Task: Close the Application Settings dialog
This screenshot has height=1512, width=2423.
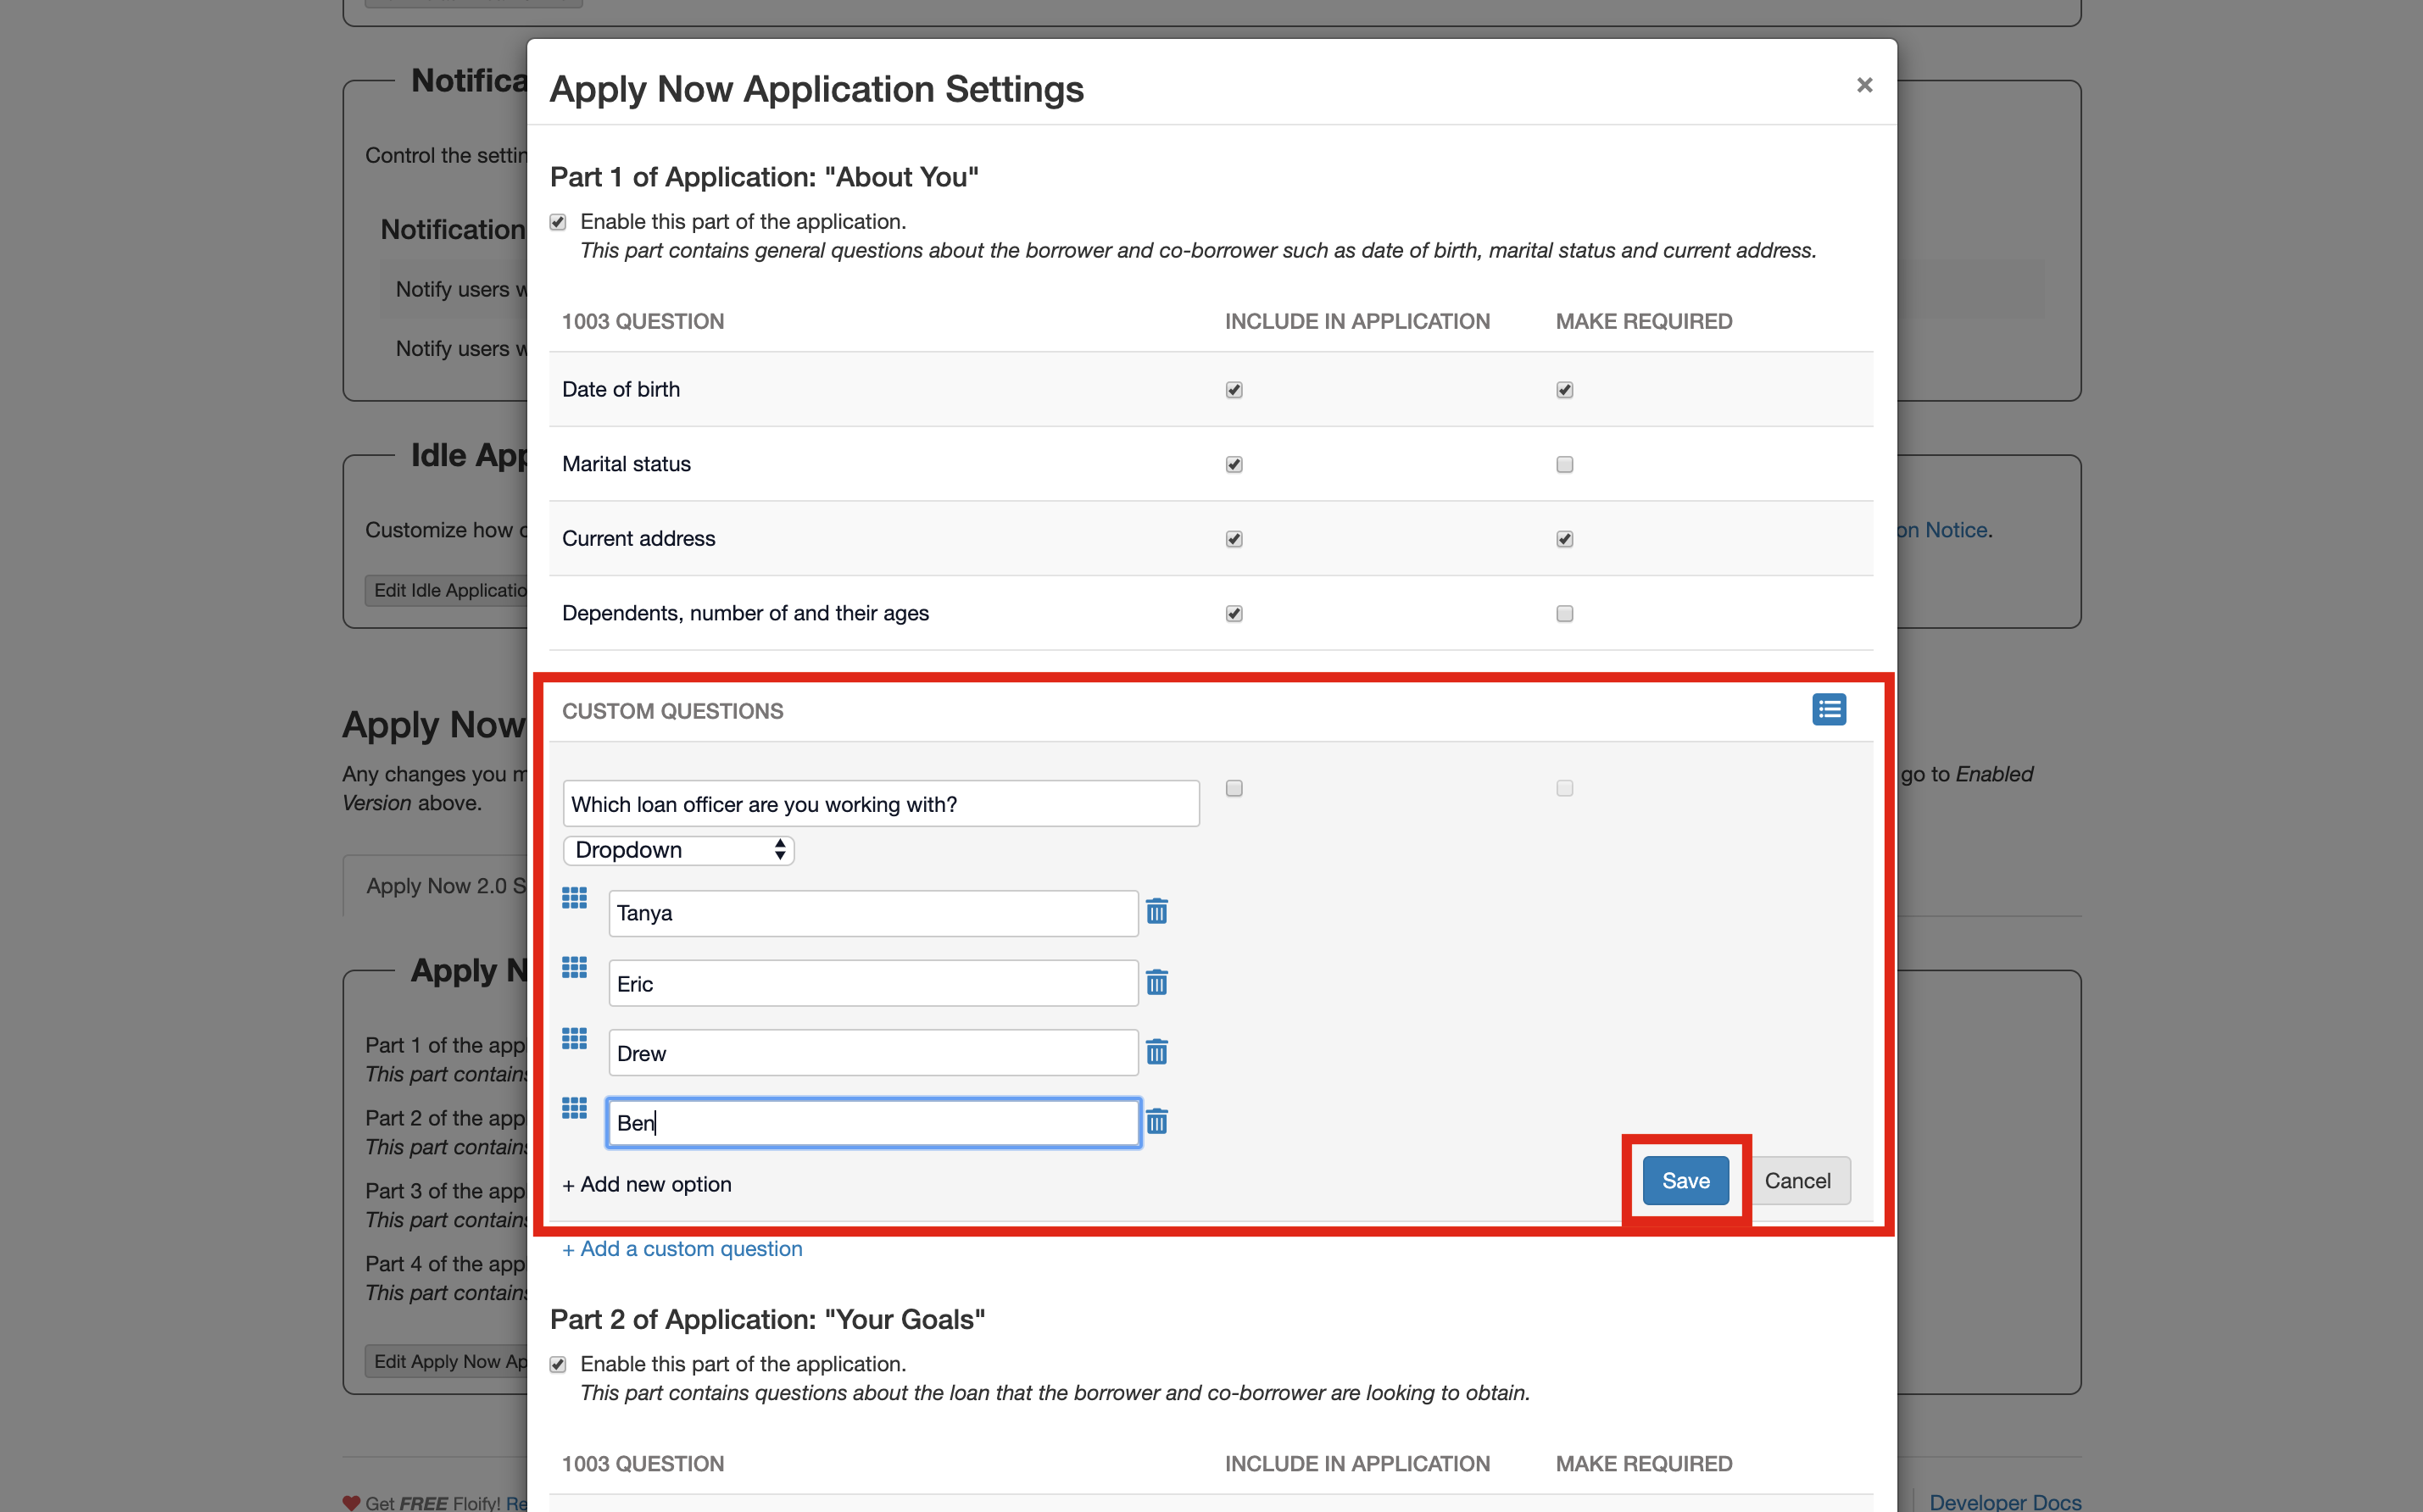Action: coord(1864,85)
